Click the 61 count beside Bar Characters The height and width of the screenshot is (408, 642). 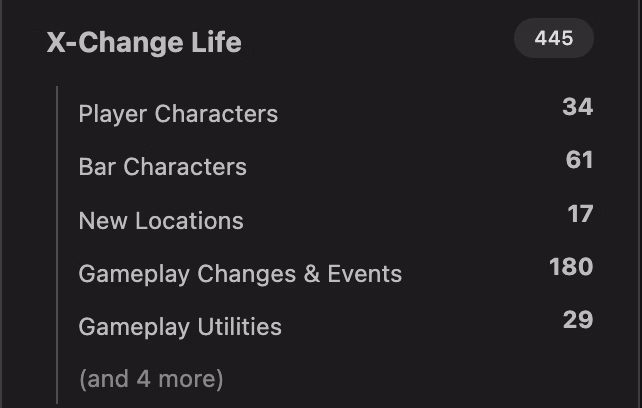579,160
